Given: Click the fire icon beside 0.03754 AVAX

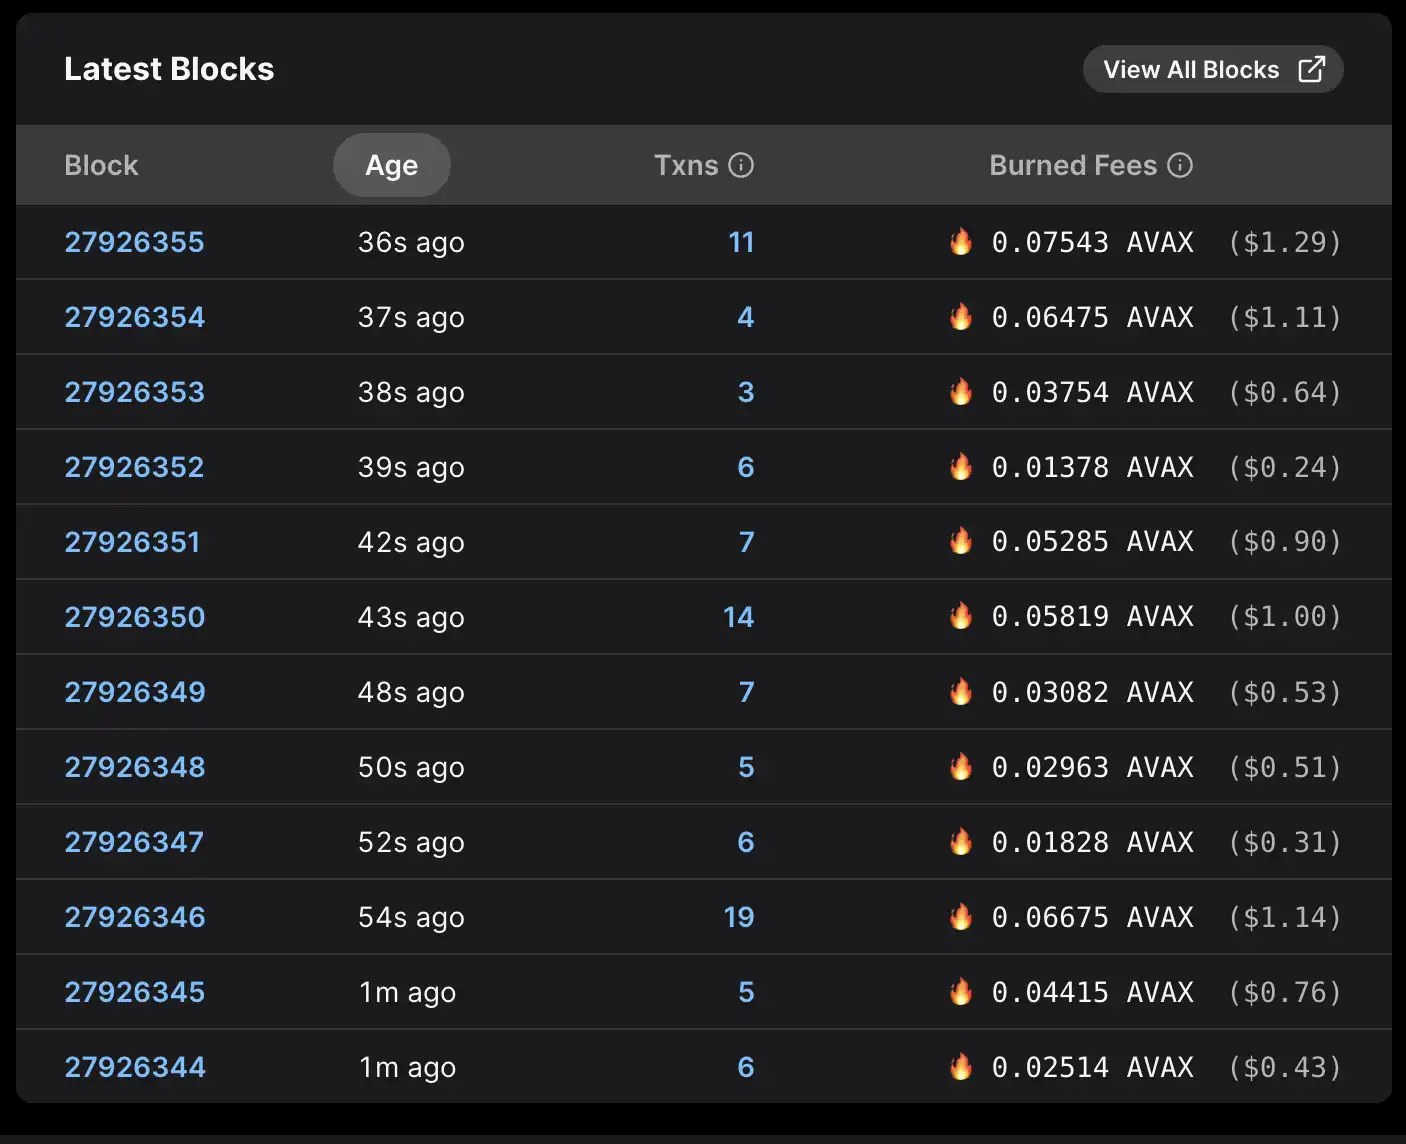Looking at the screenshot, I should pyautogui.click(x=961, y=392).
